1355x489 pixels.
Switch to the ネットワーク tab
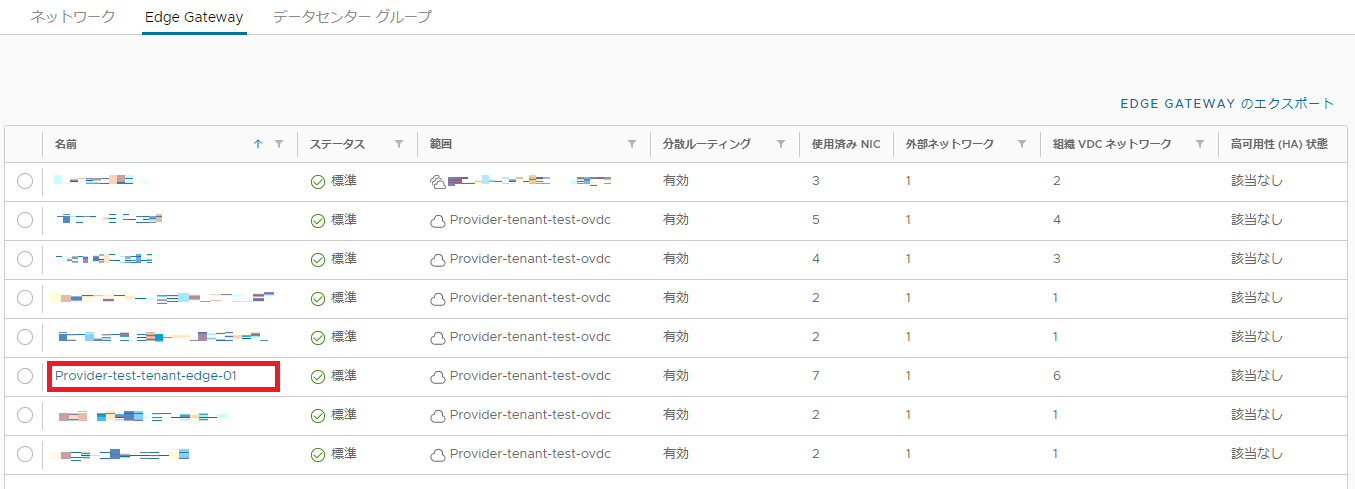[73, 17]
